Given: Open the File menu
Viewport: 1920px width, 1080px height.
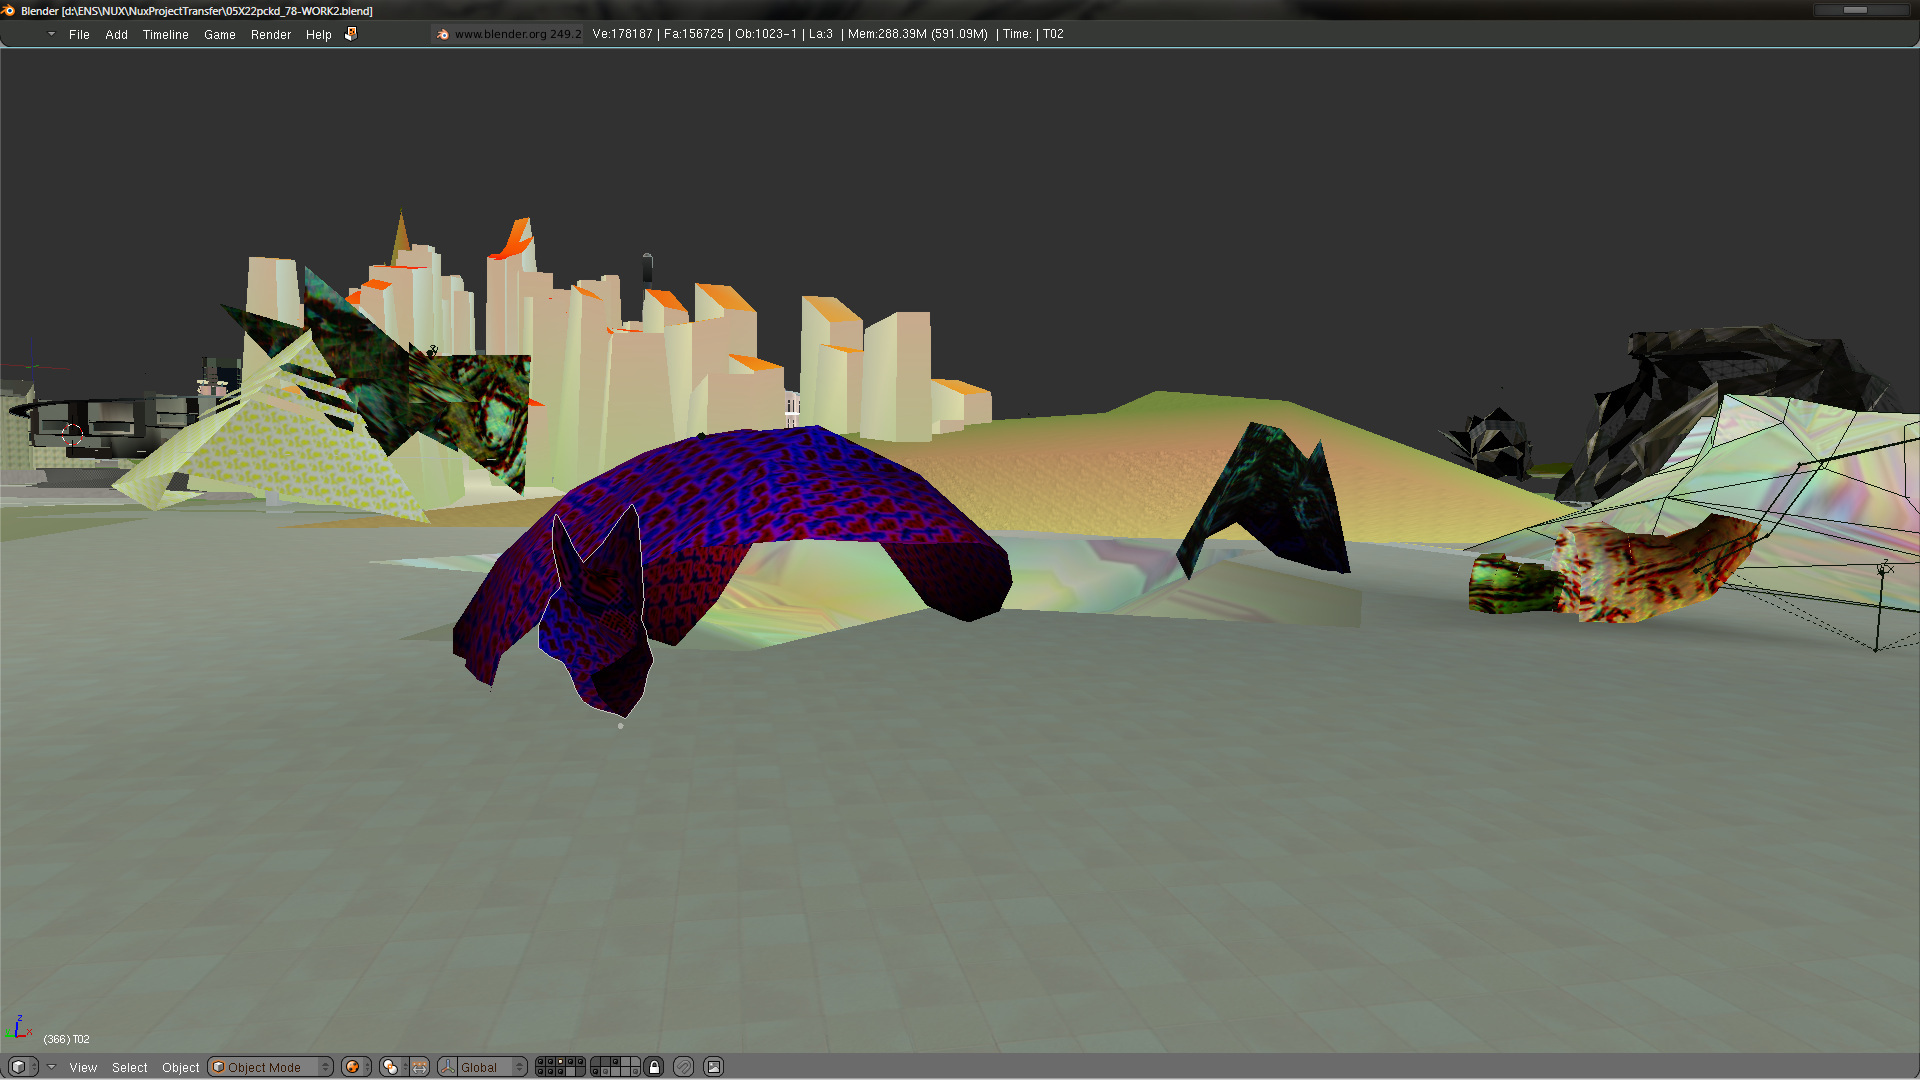Looking at the screenshot, I should click(79, 34).
